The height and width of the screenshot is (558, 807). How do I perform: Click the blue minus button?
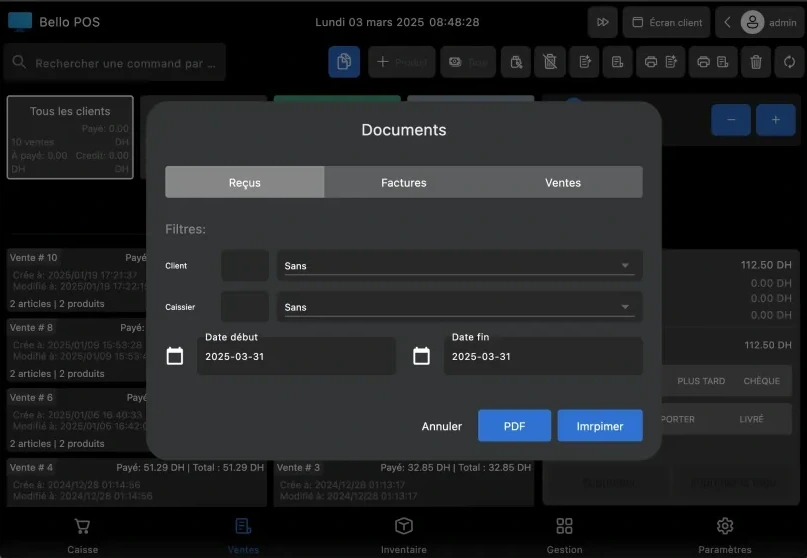[x=731, y=120]
